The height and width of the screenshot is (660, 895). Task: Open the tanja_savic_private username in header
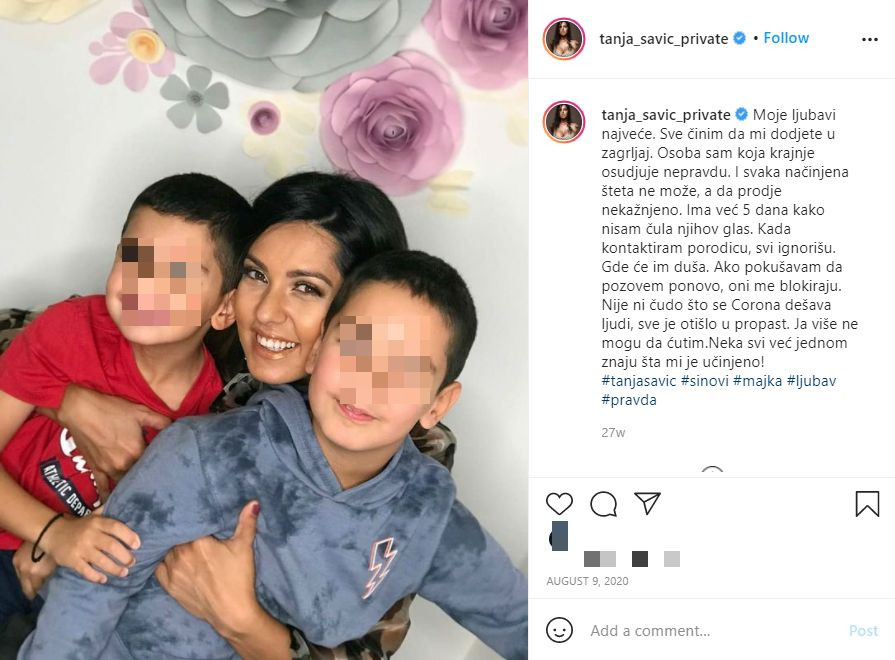[664, 39]
